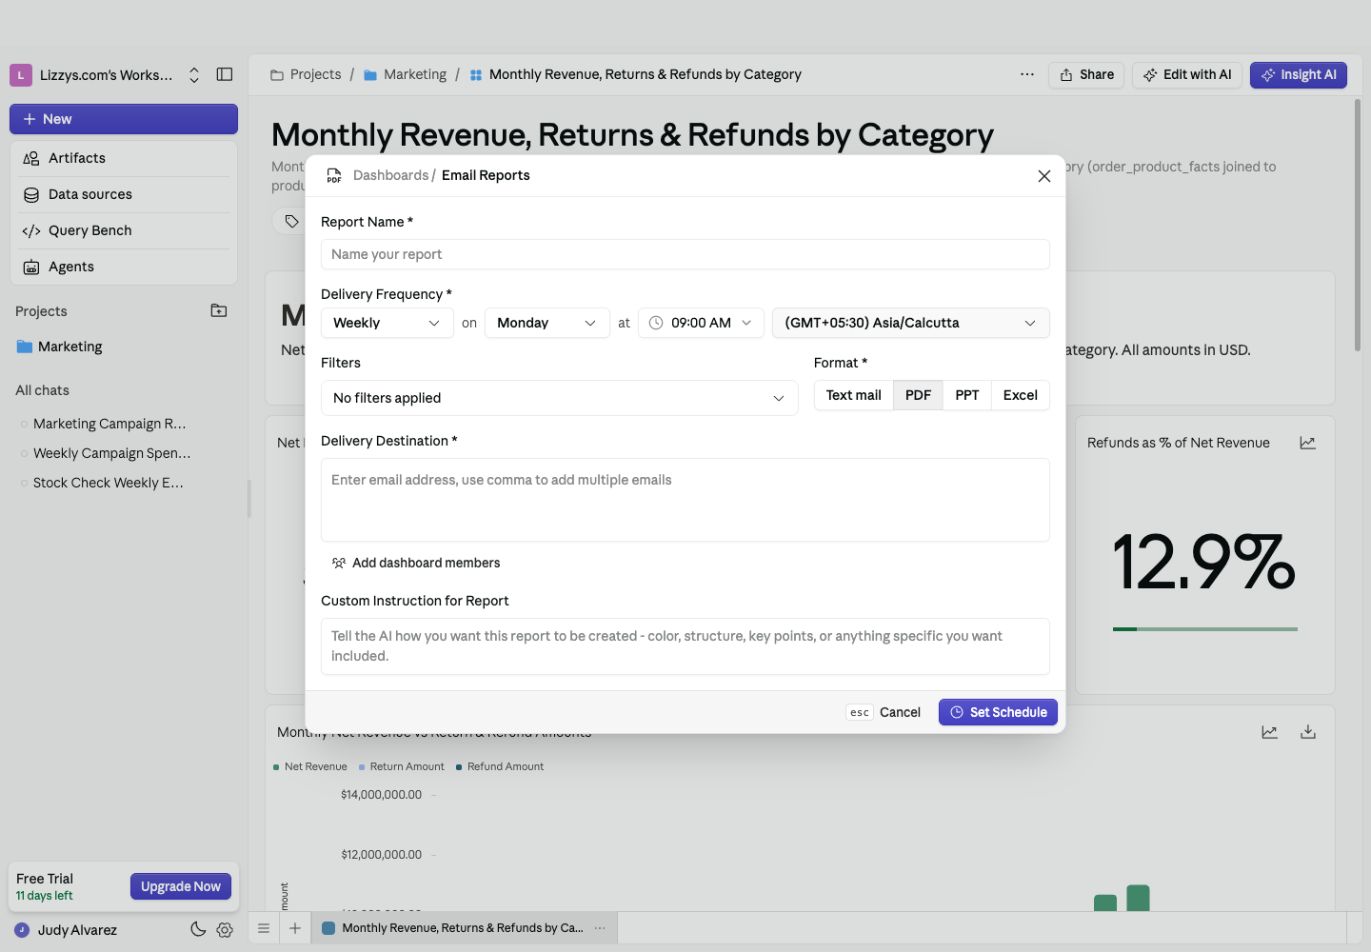Click the Share button
Screen dimensions: 1371x952
point(1086,75)
